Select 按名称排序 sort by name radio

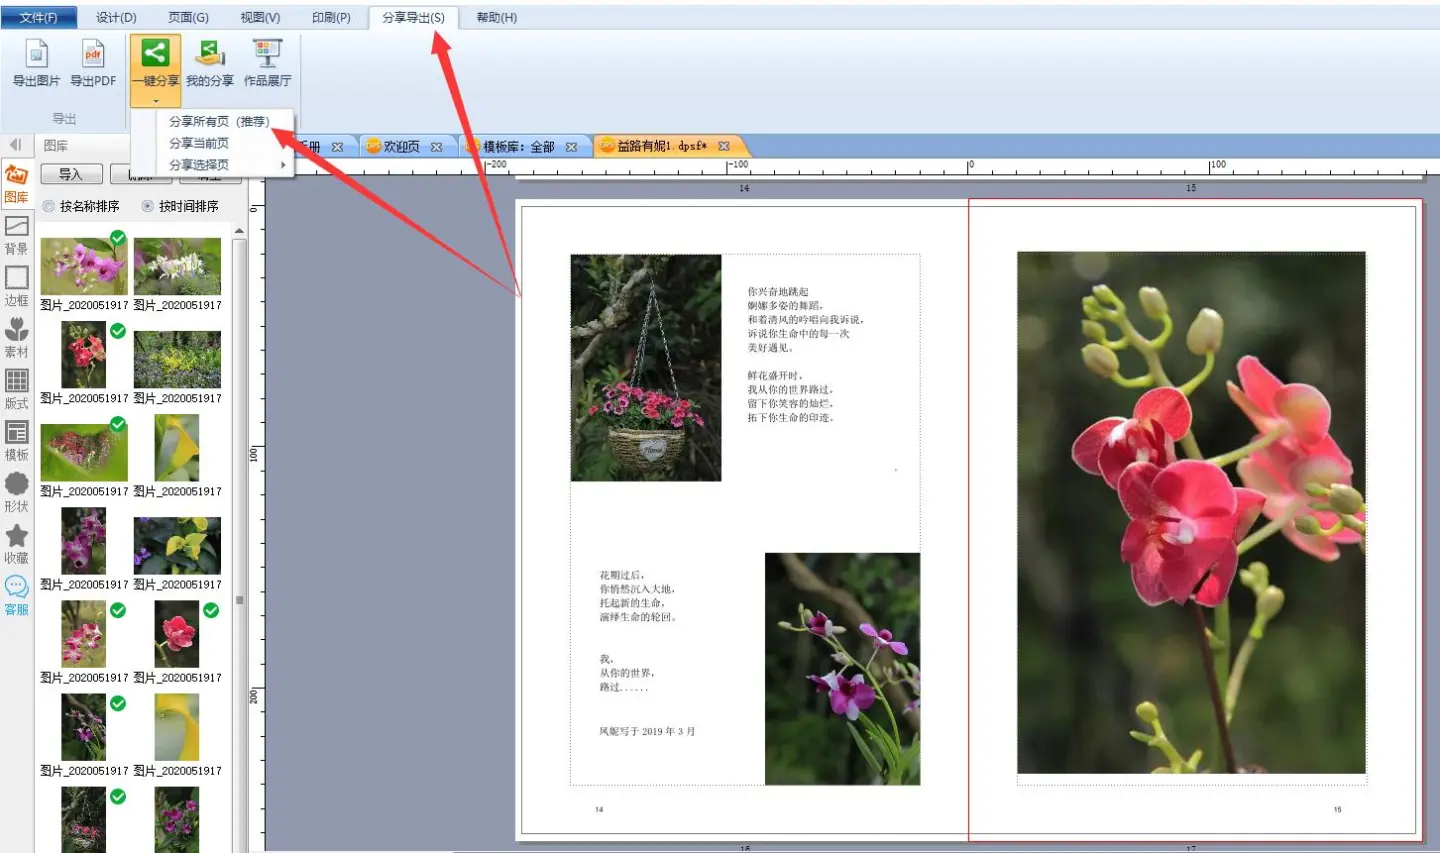pos(49,206)
